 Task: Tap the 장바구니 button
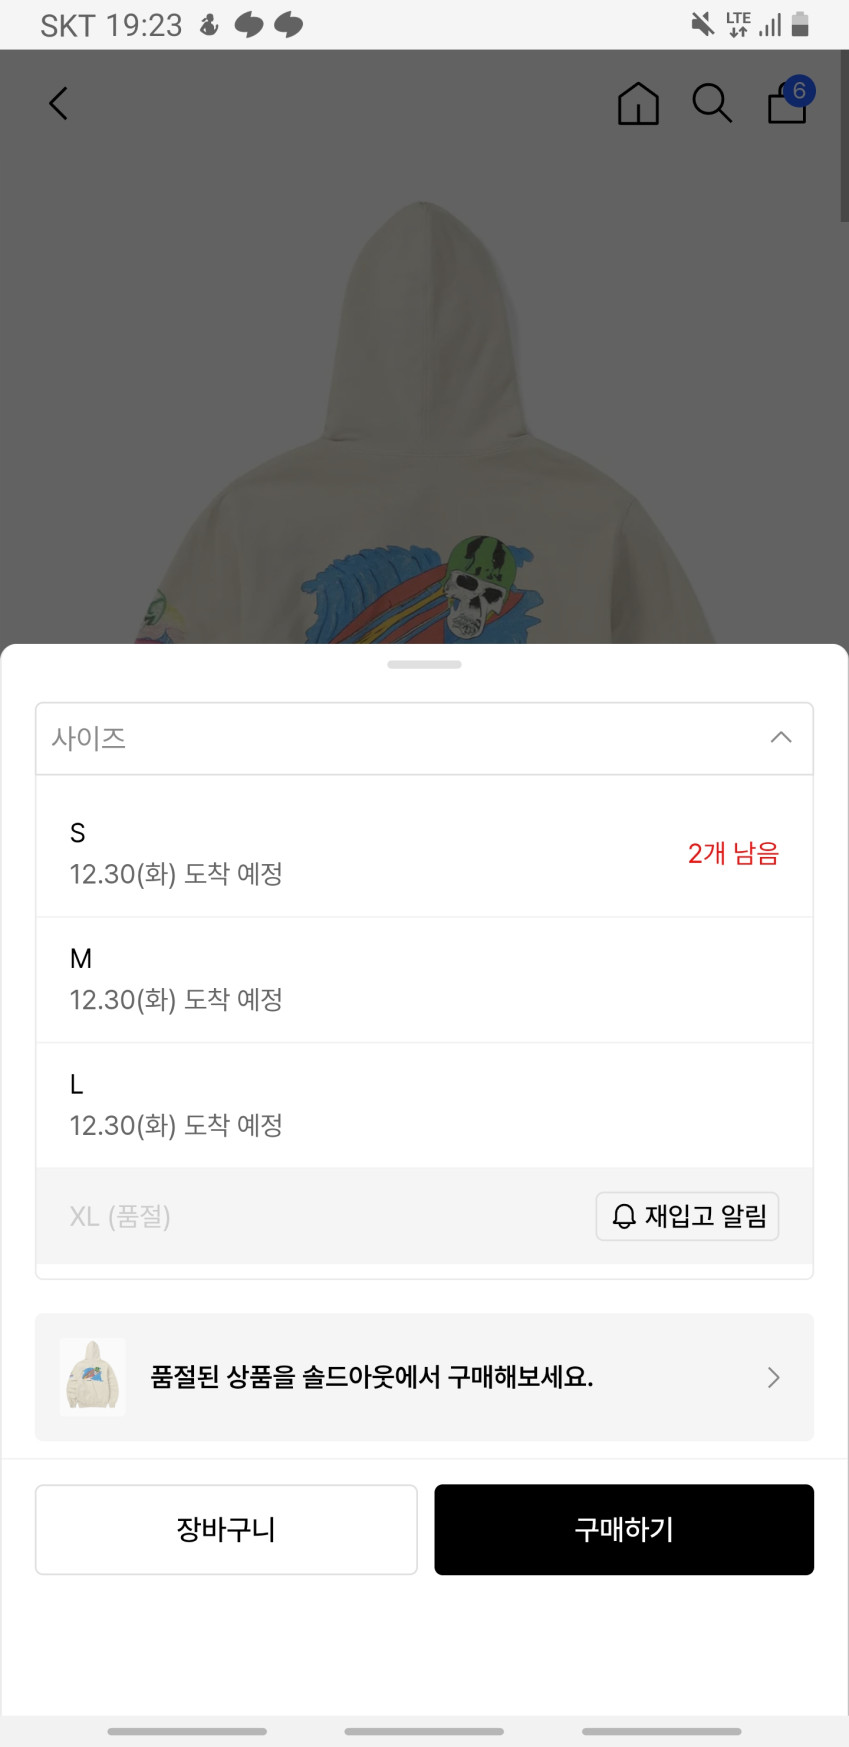226,1529
